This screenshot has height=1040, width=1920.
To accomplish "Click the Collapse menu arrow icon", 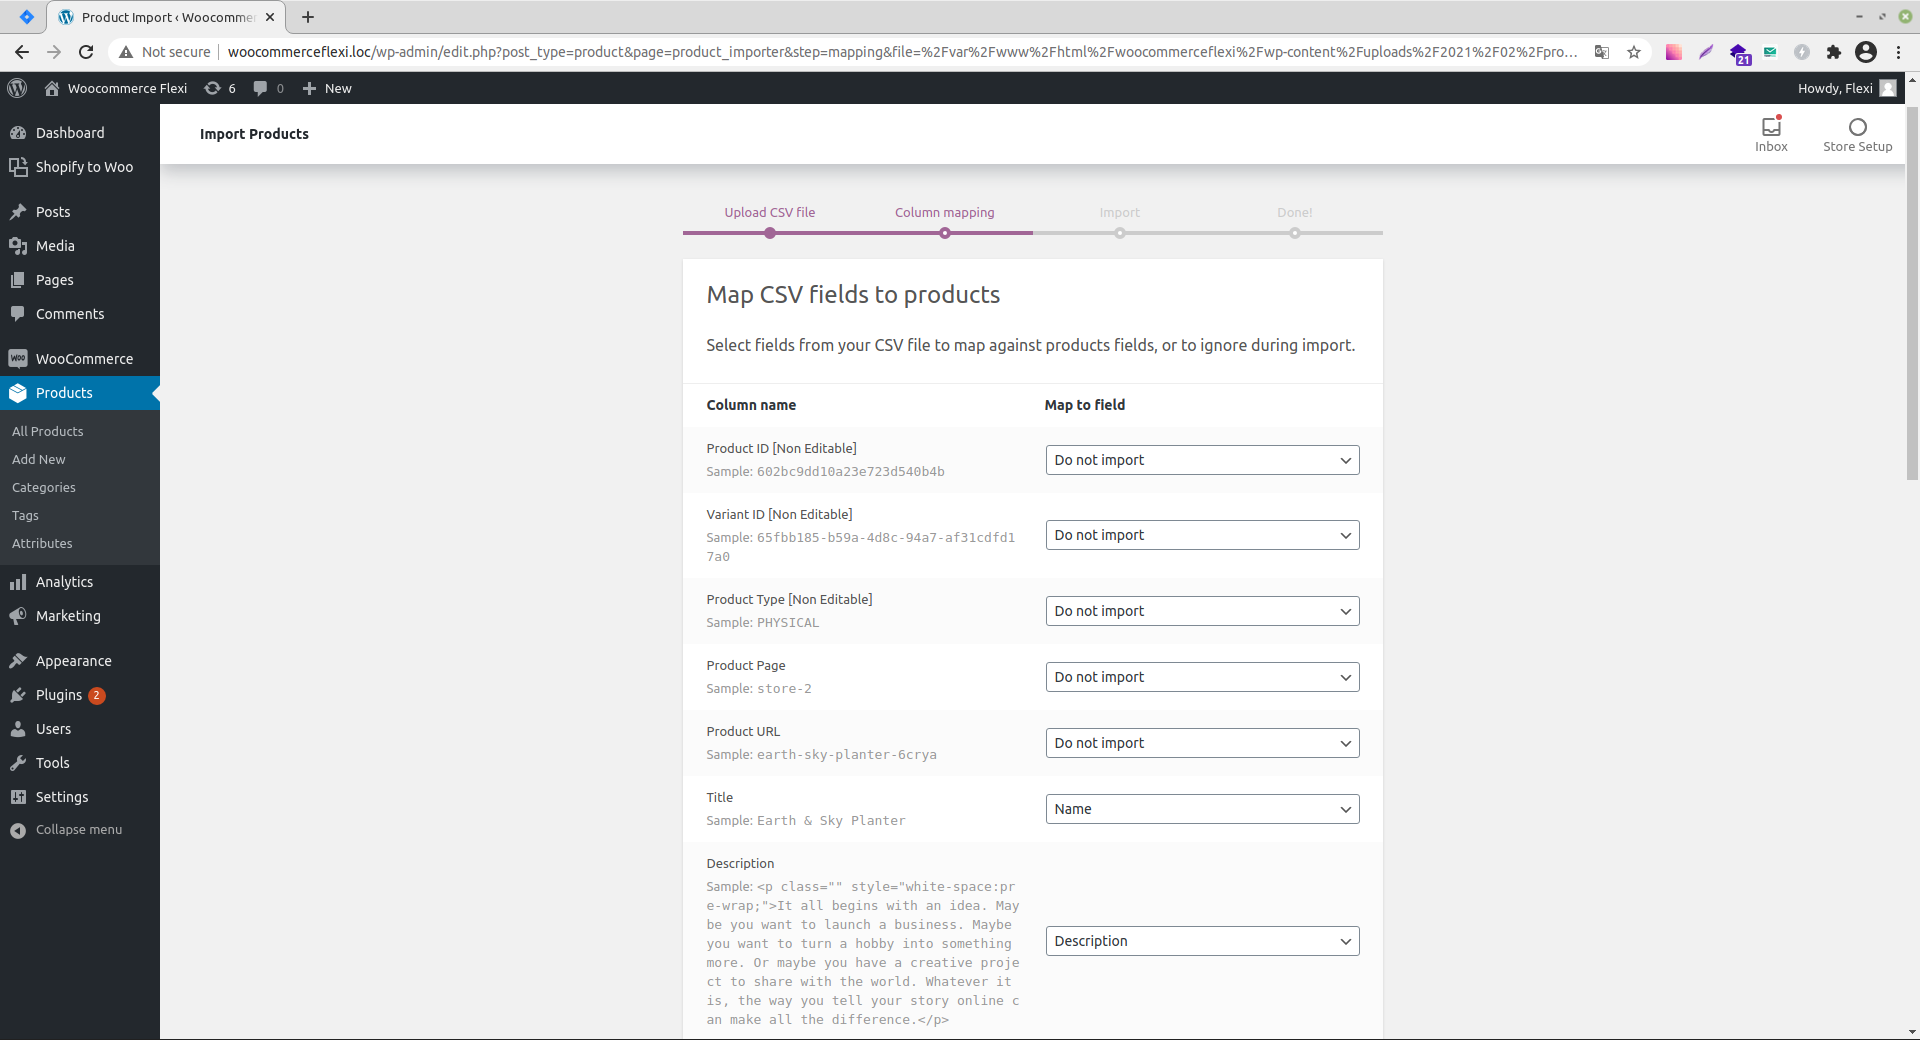I will (18, 830).
